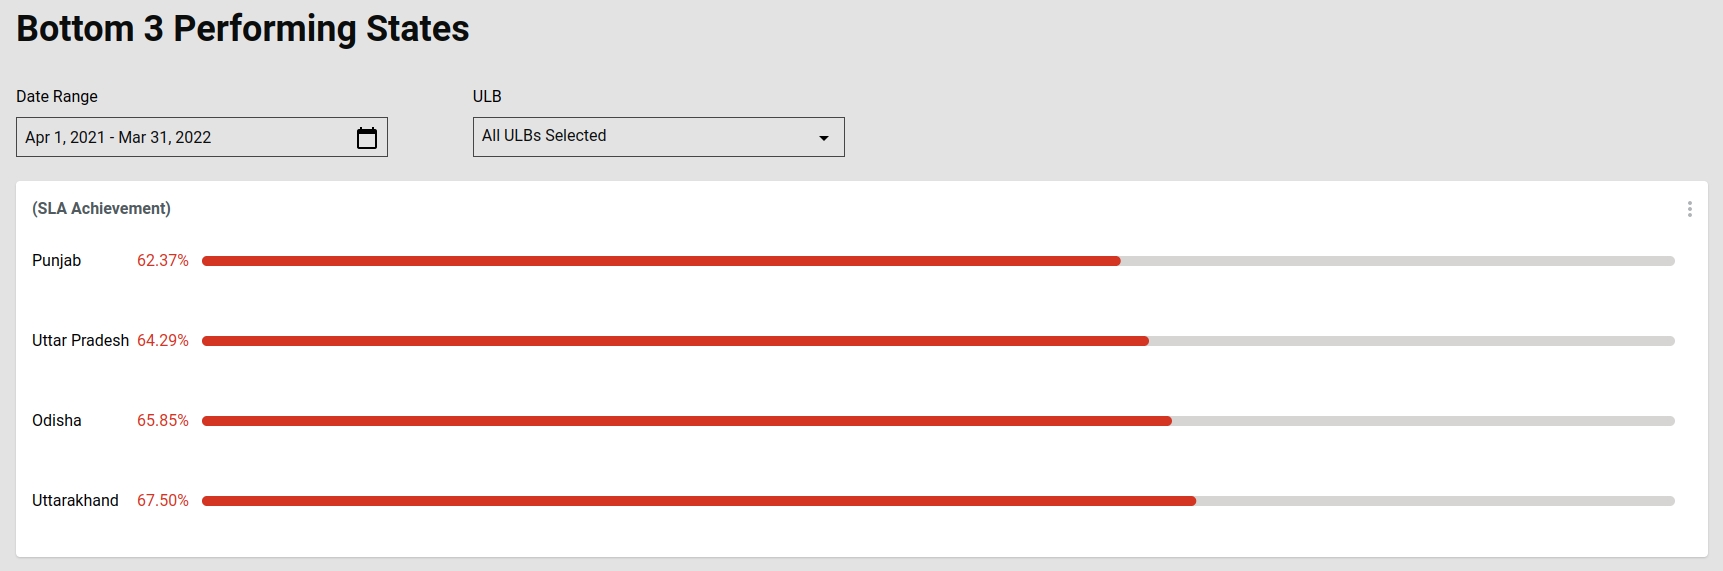Screen dimensions: 1723x571
Task: Click the Punjab red progress bar
Action: tap(660, 261)
